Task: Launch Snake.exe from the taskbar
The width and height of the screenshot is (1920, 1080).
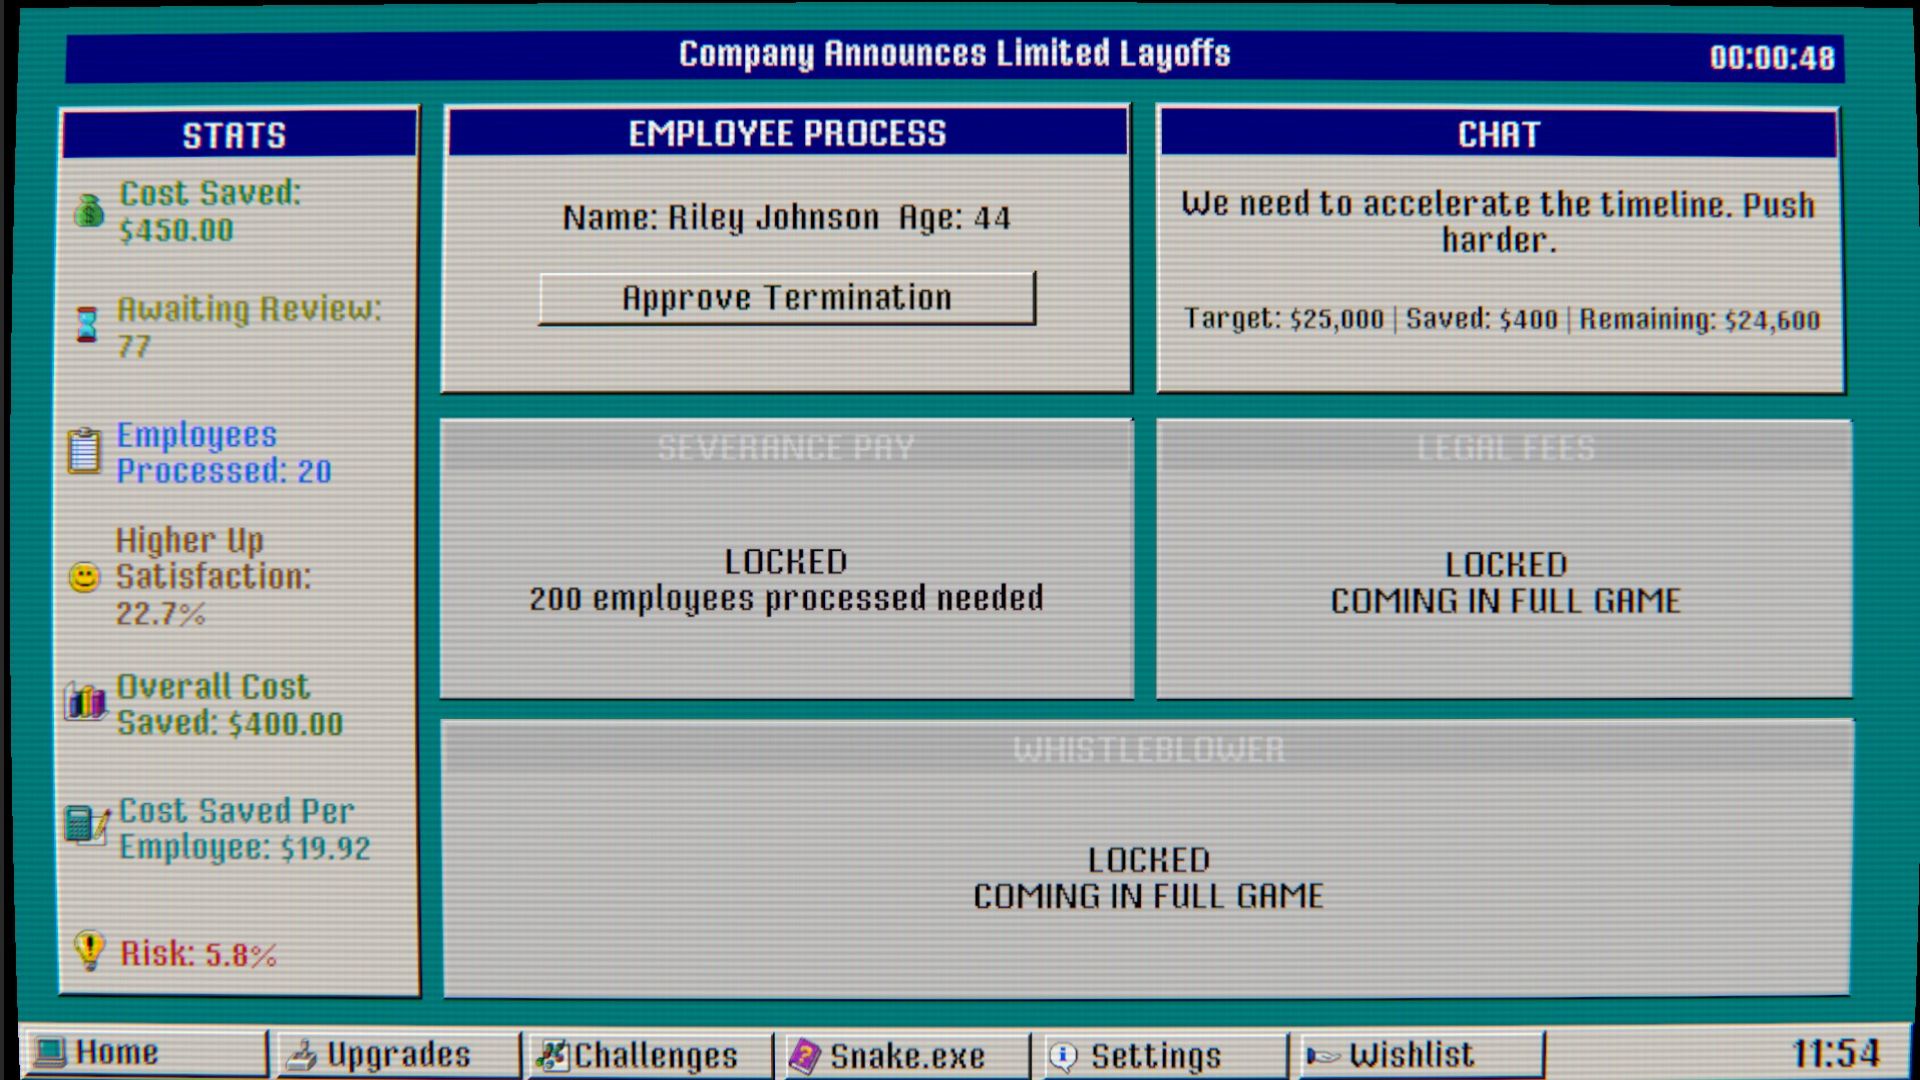Action: point(904,1055)
